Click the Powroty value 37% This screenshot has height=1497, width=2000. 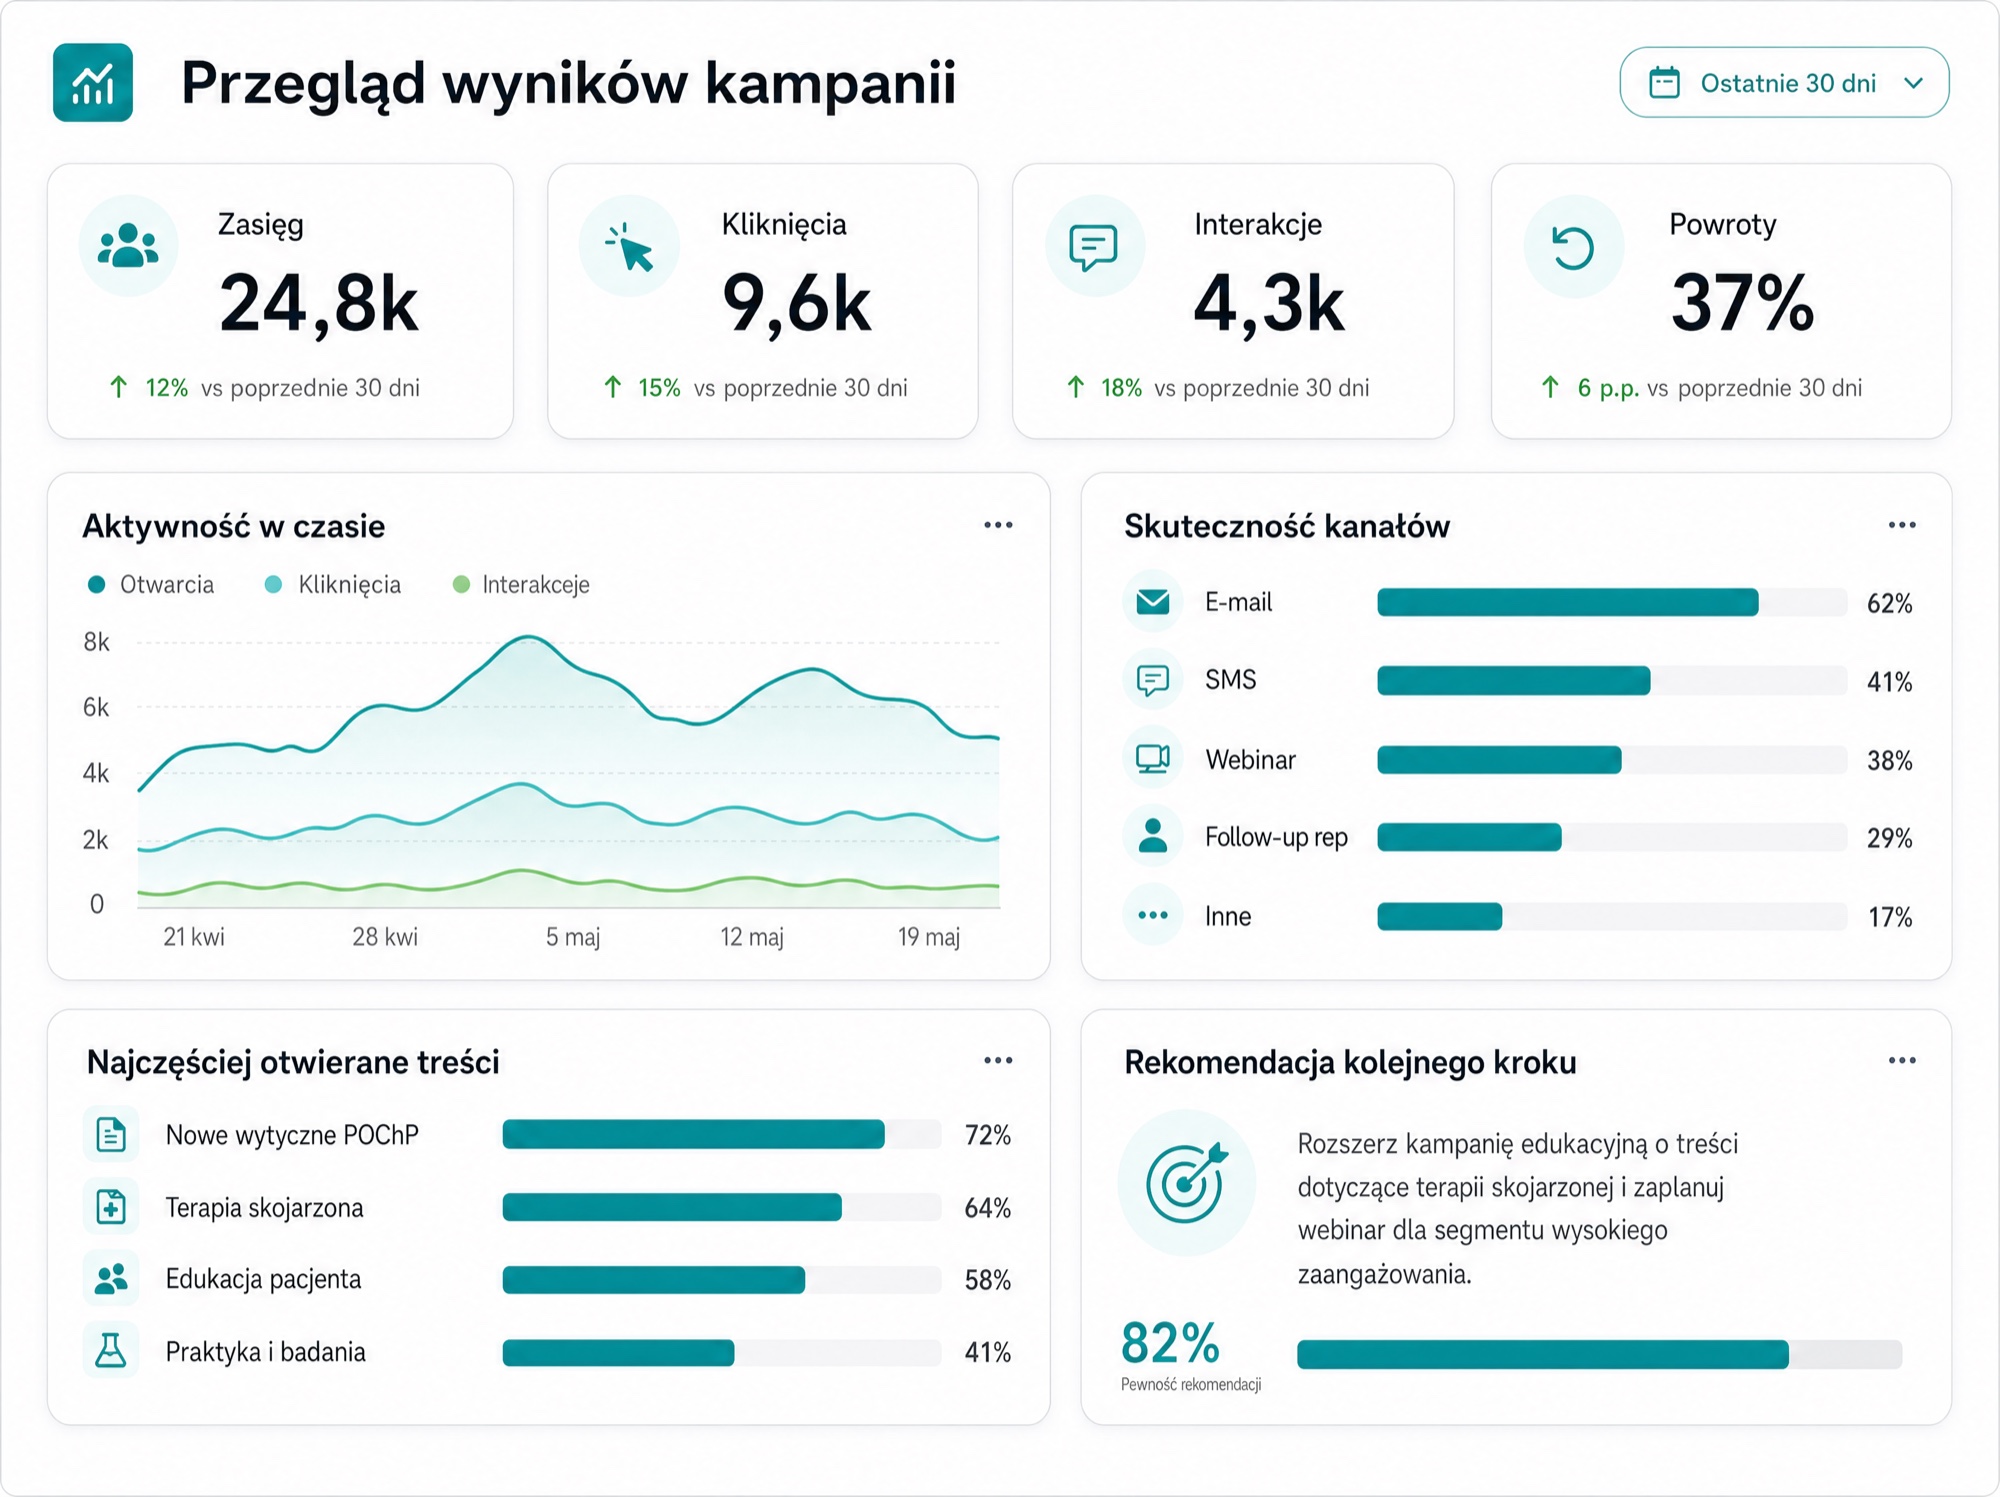1743,302
